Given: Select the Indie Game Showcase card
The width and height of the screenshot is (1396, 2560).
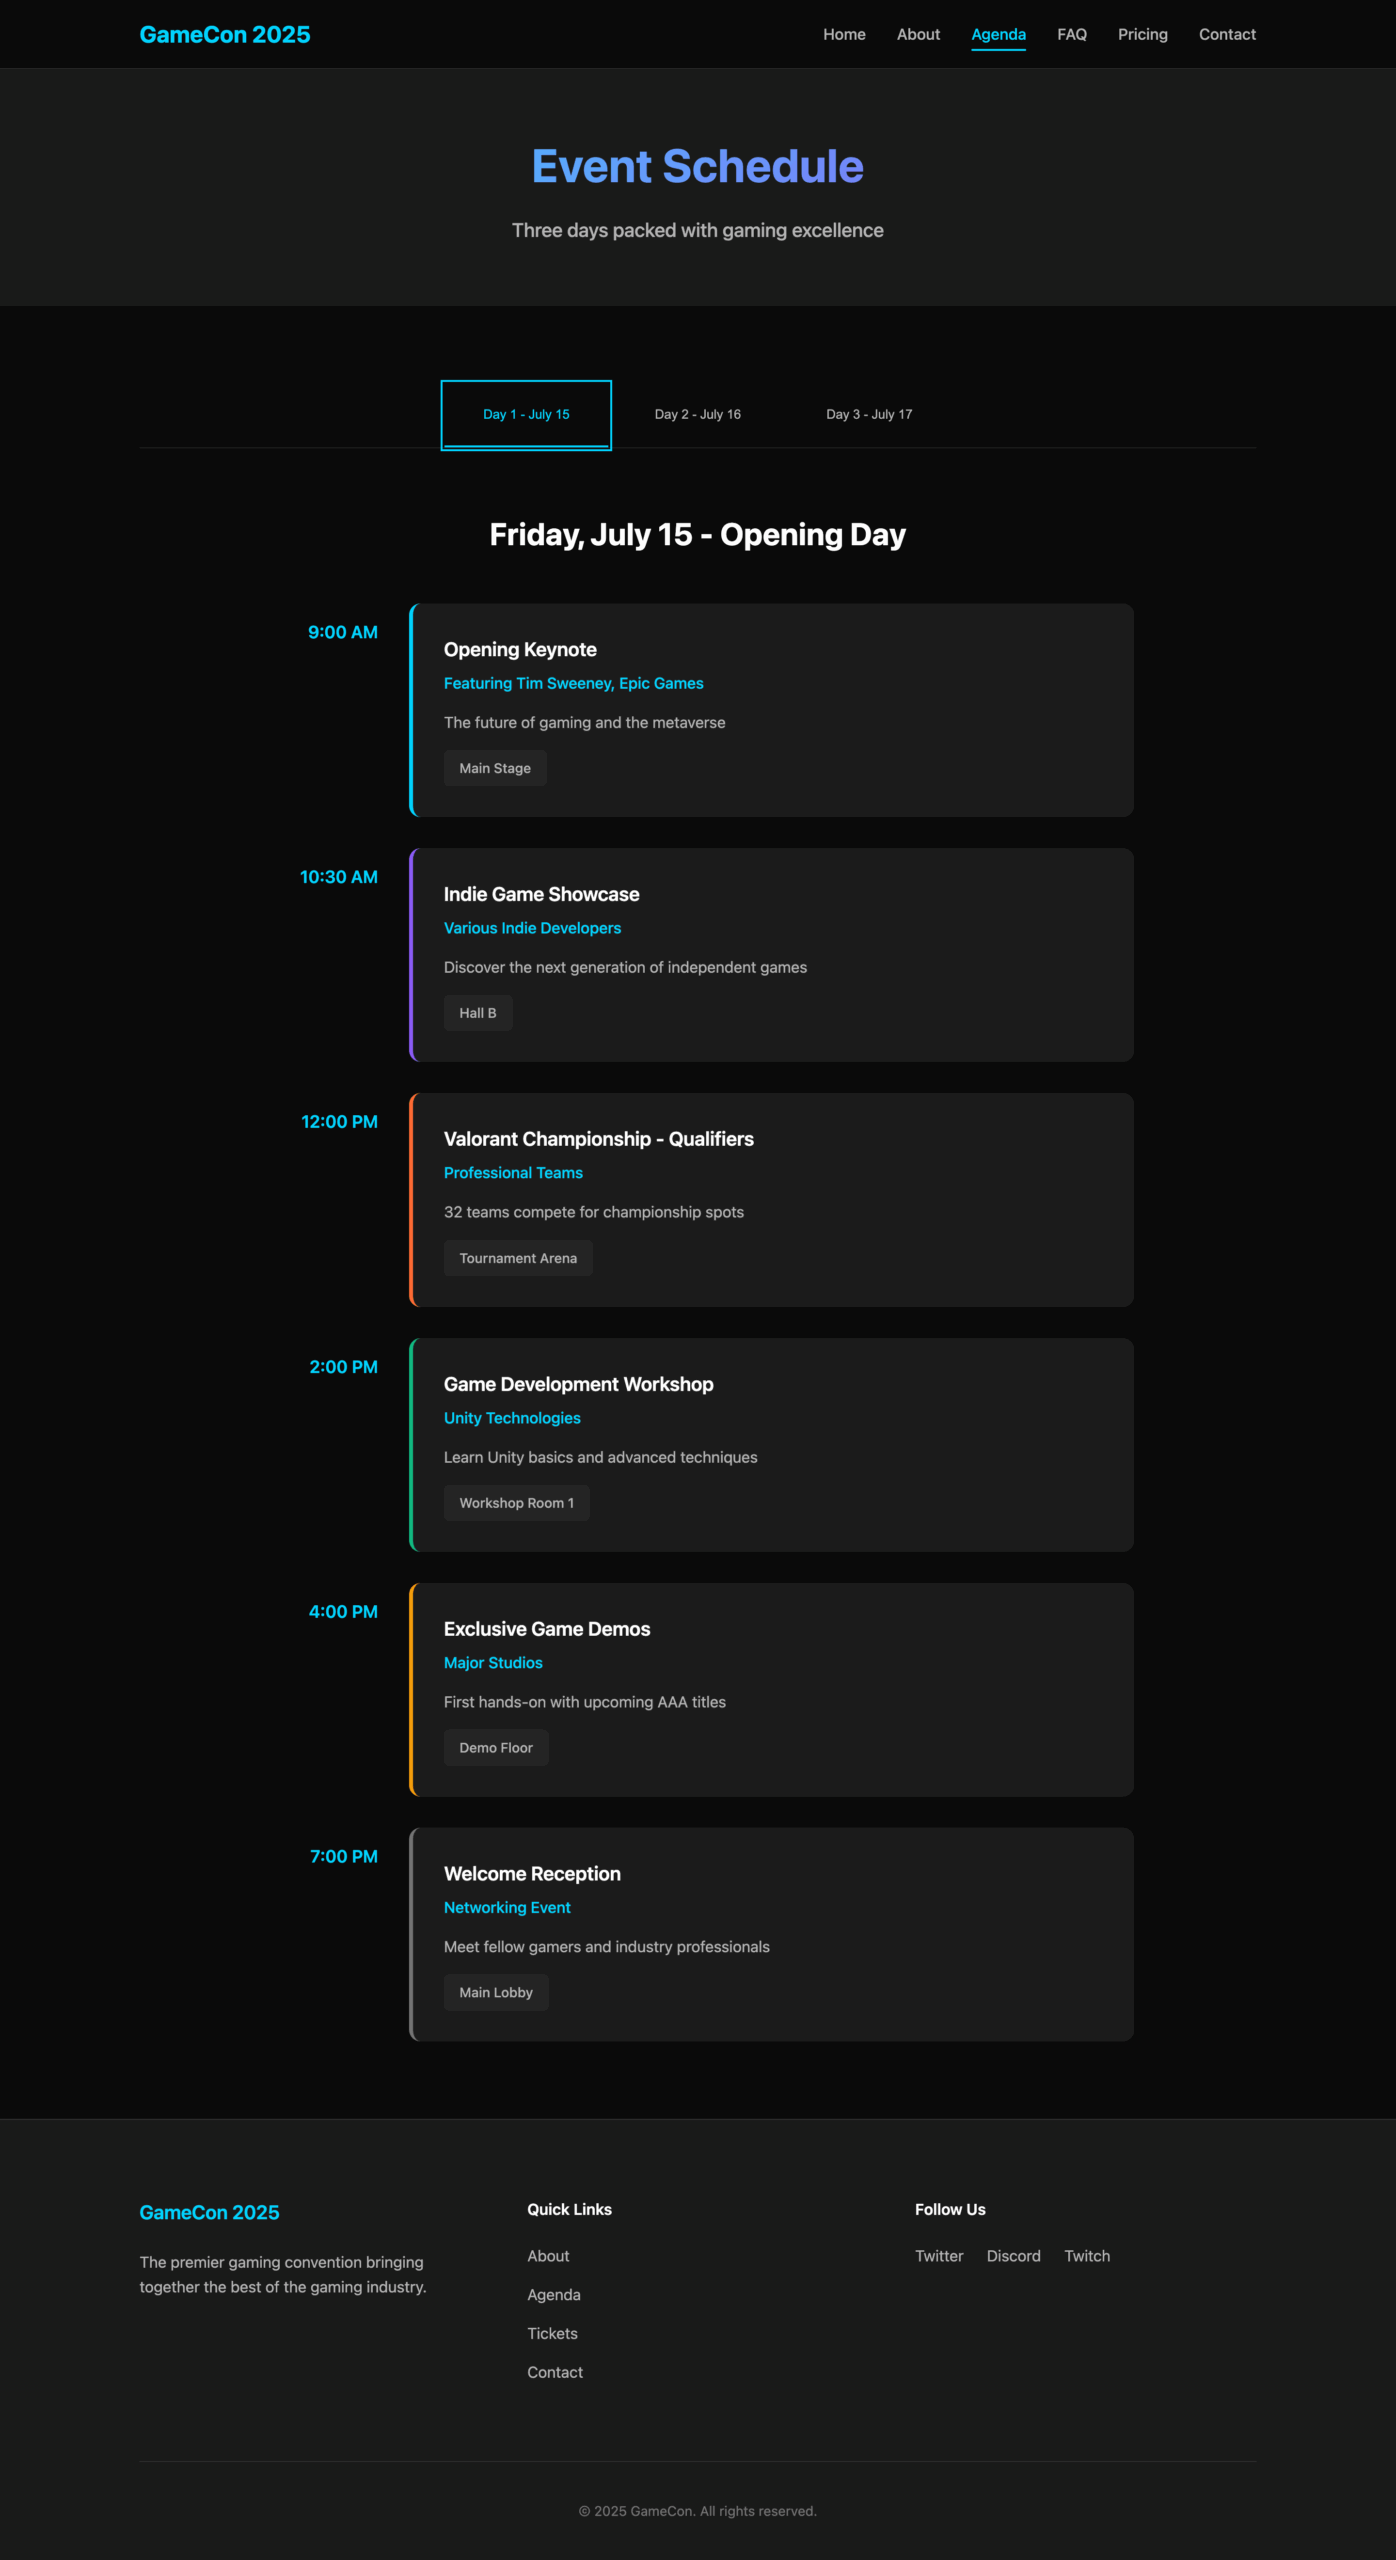Looking at the screenshot, I should pos(771,954).
